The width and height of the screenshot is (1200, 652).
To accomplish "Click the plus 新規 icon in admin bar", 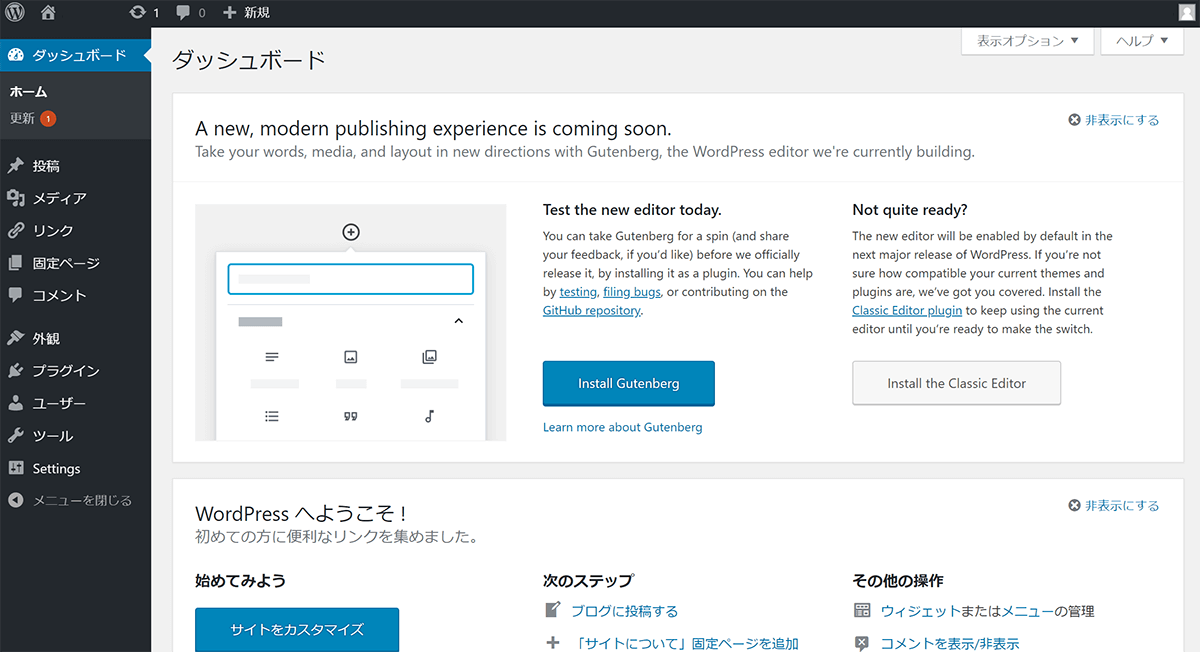I will 229,13.
